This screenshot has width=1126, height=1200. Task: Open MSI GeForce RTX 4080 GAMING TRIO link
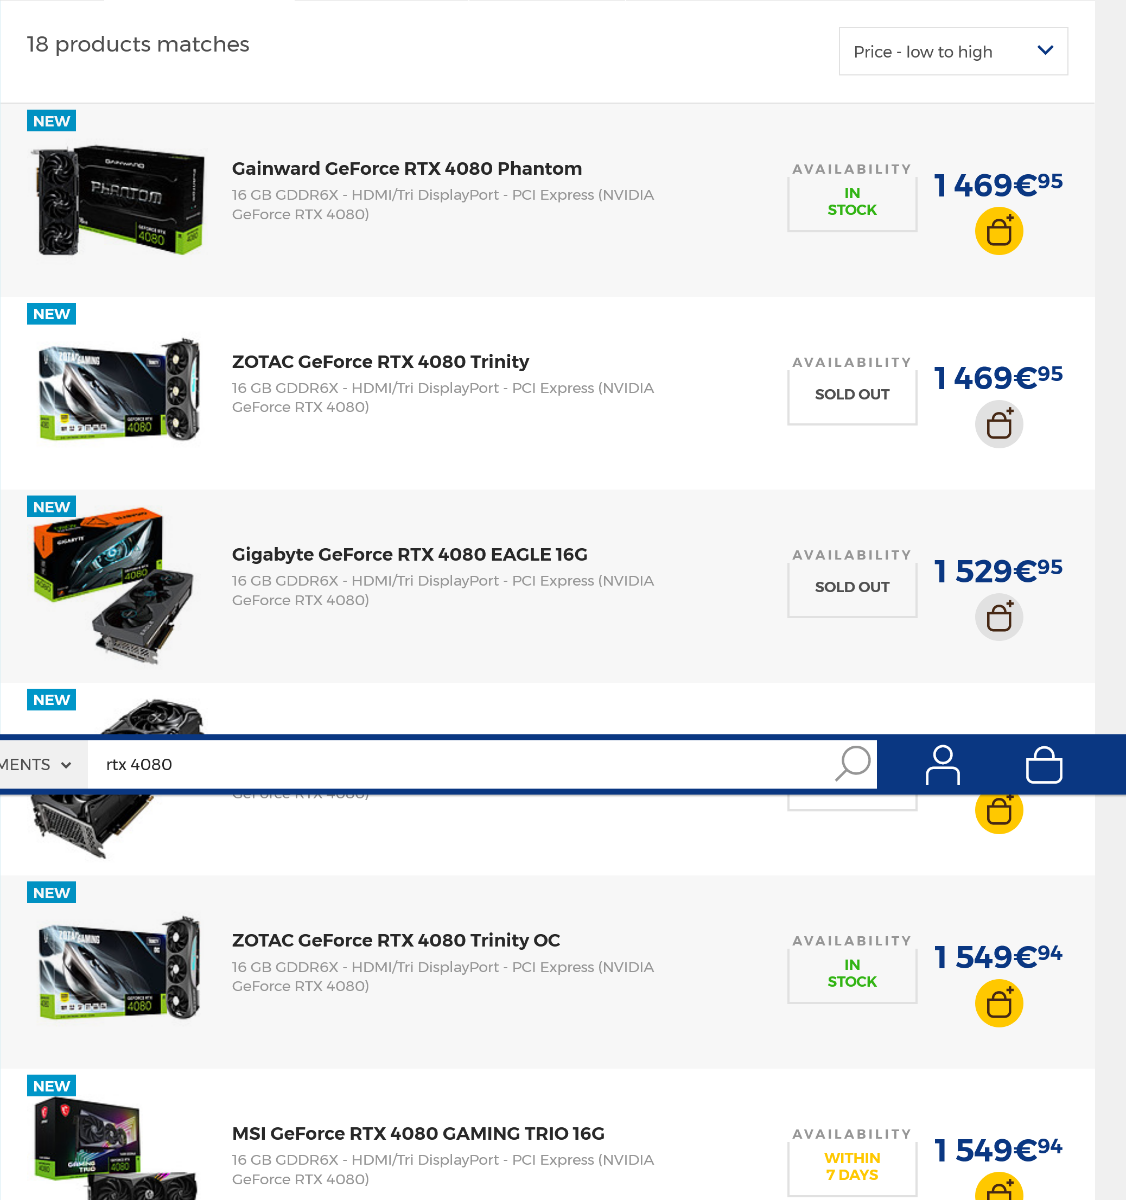pyautogui.click(x=418, y=1133)
